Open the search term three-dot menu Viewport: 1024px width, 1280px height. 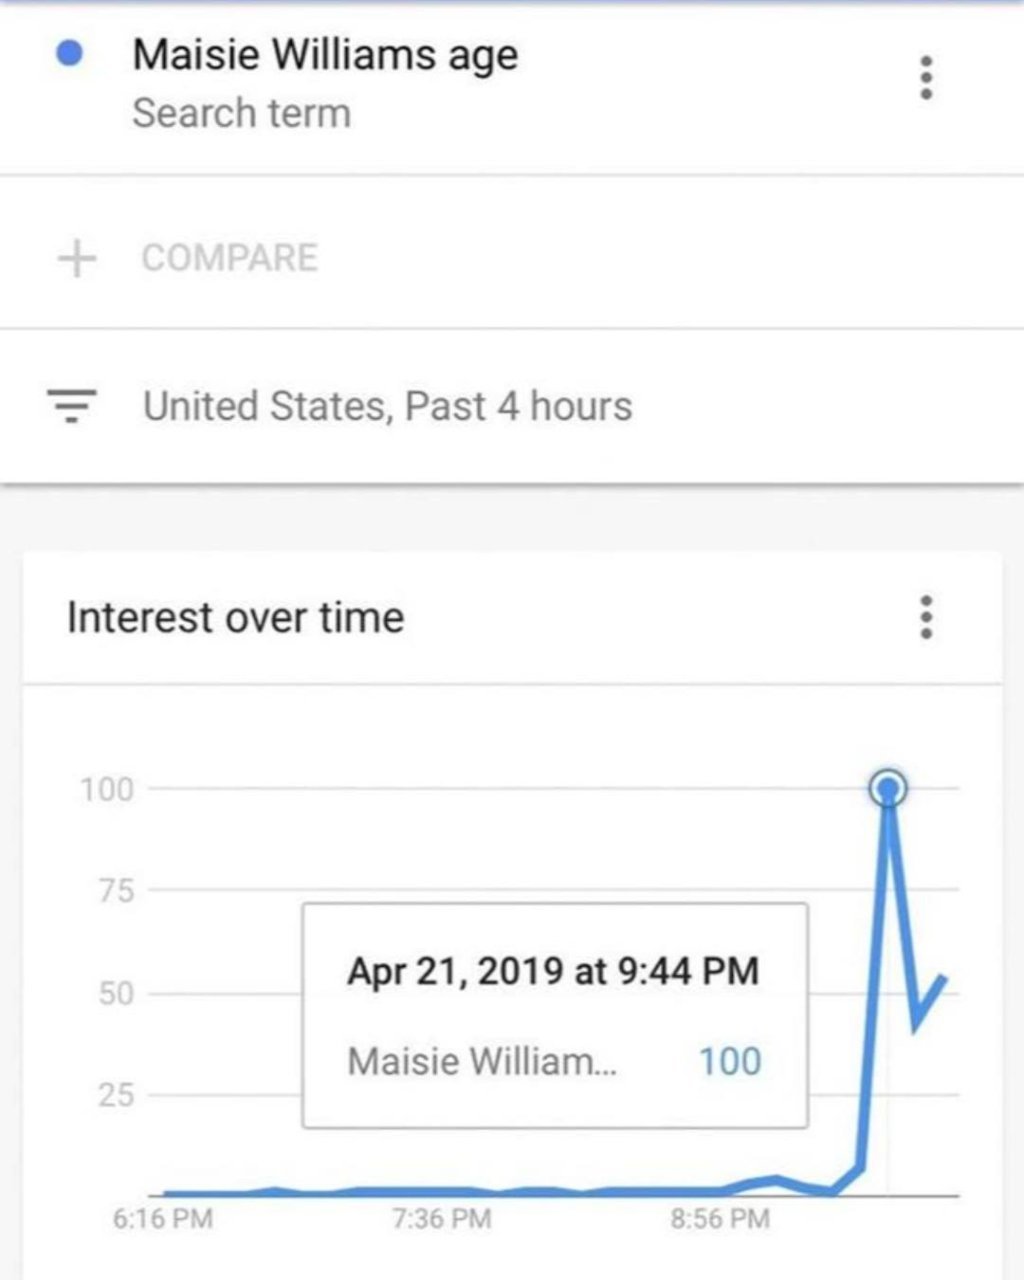click(927, 77)
